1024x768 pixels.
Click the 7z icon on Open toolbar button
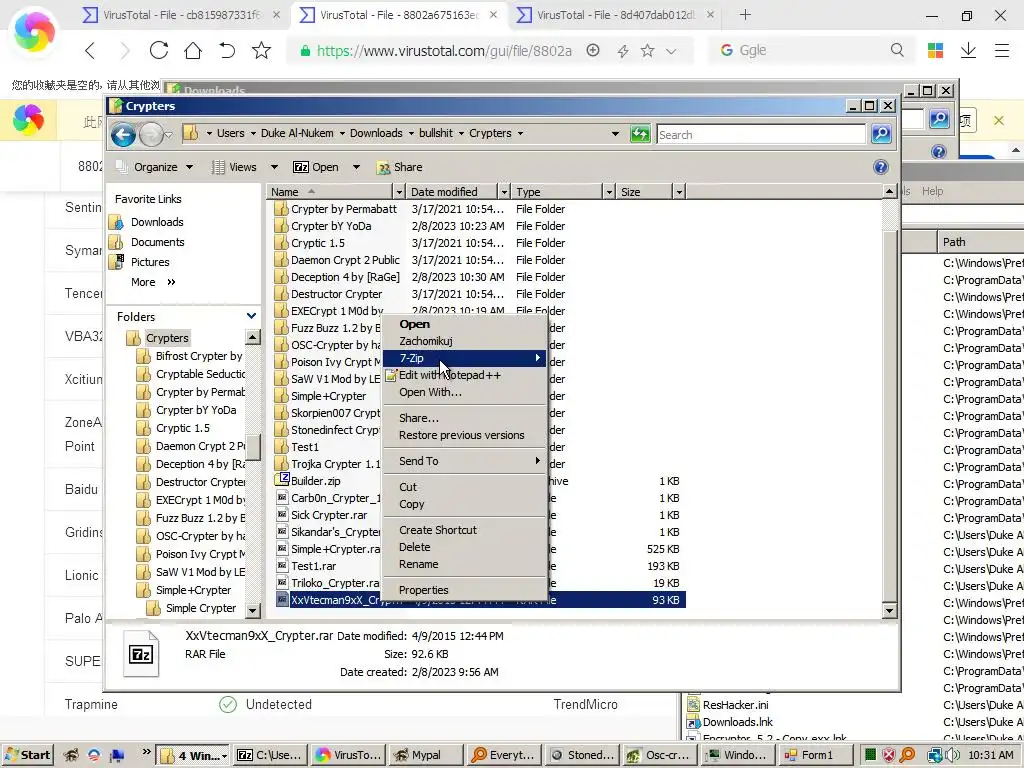click(300, 167)
